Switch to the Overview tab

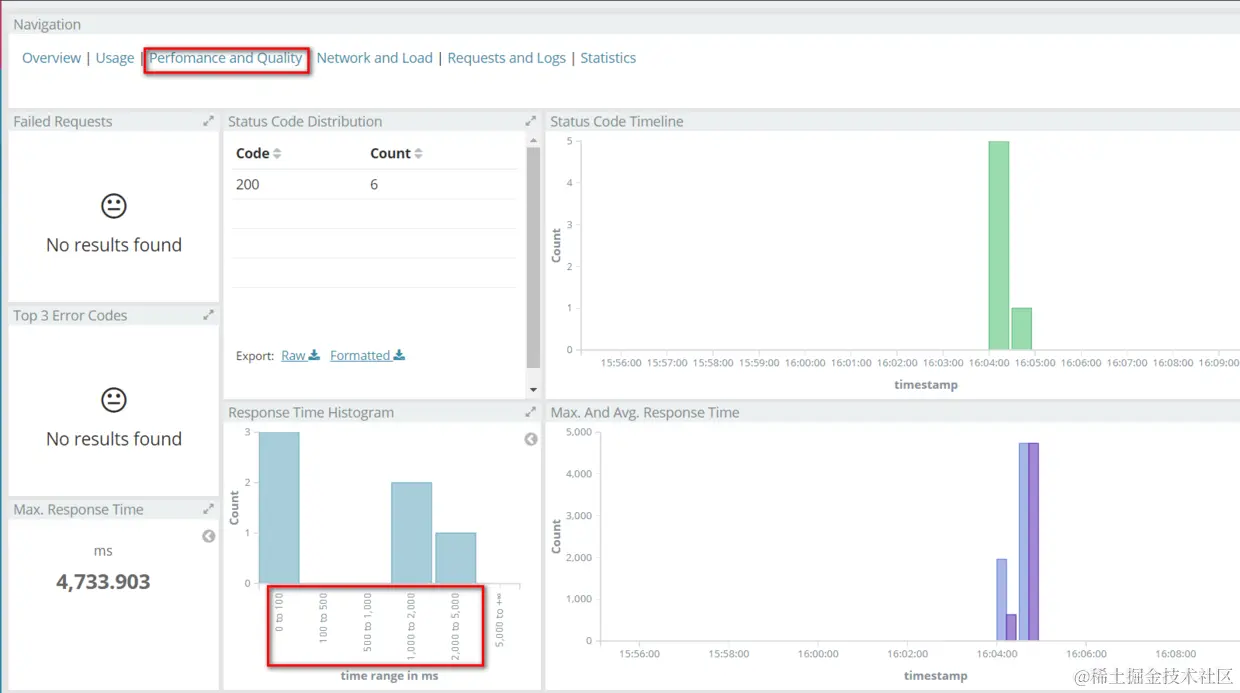click(51, 57)
